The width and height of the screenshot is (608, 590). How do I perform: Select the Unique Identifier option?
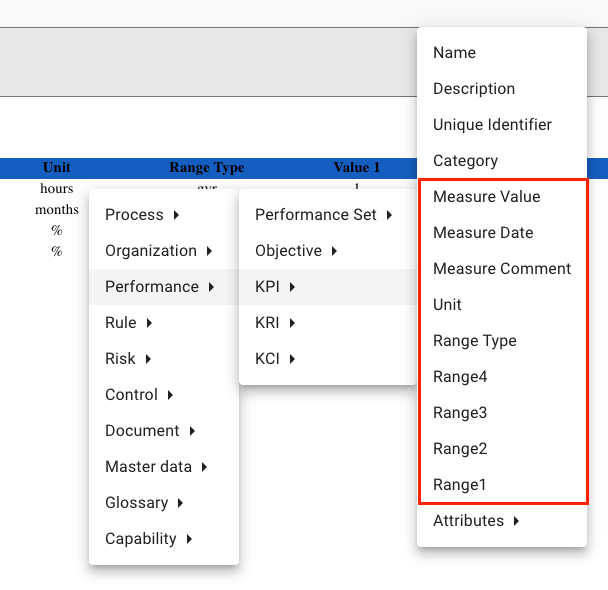(502, 125)
